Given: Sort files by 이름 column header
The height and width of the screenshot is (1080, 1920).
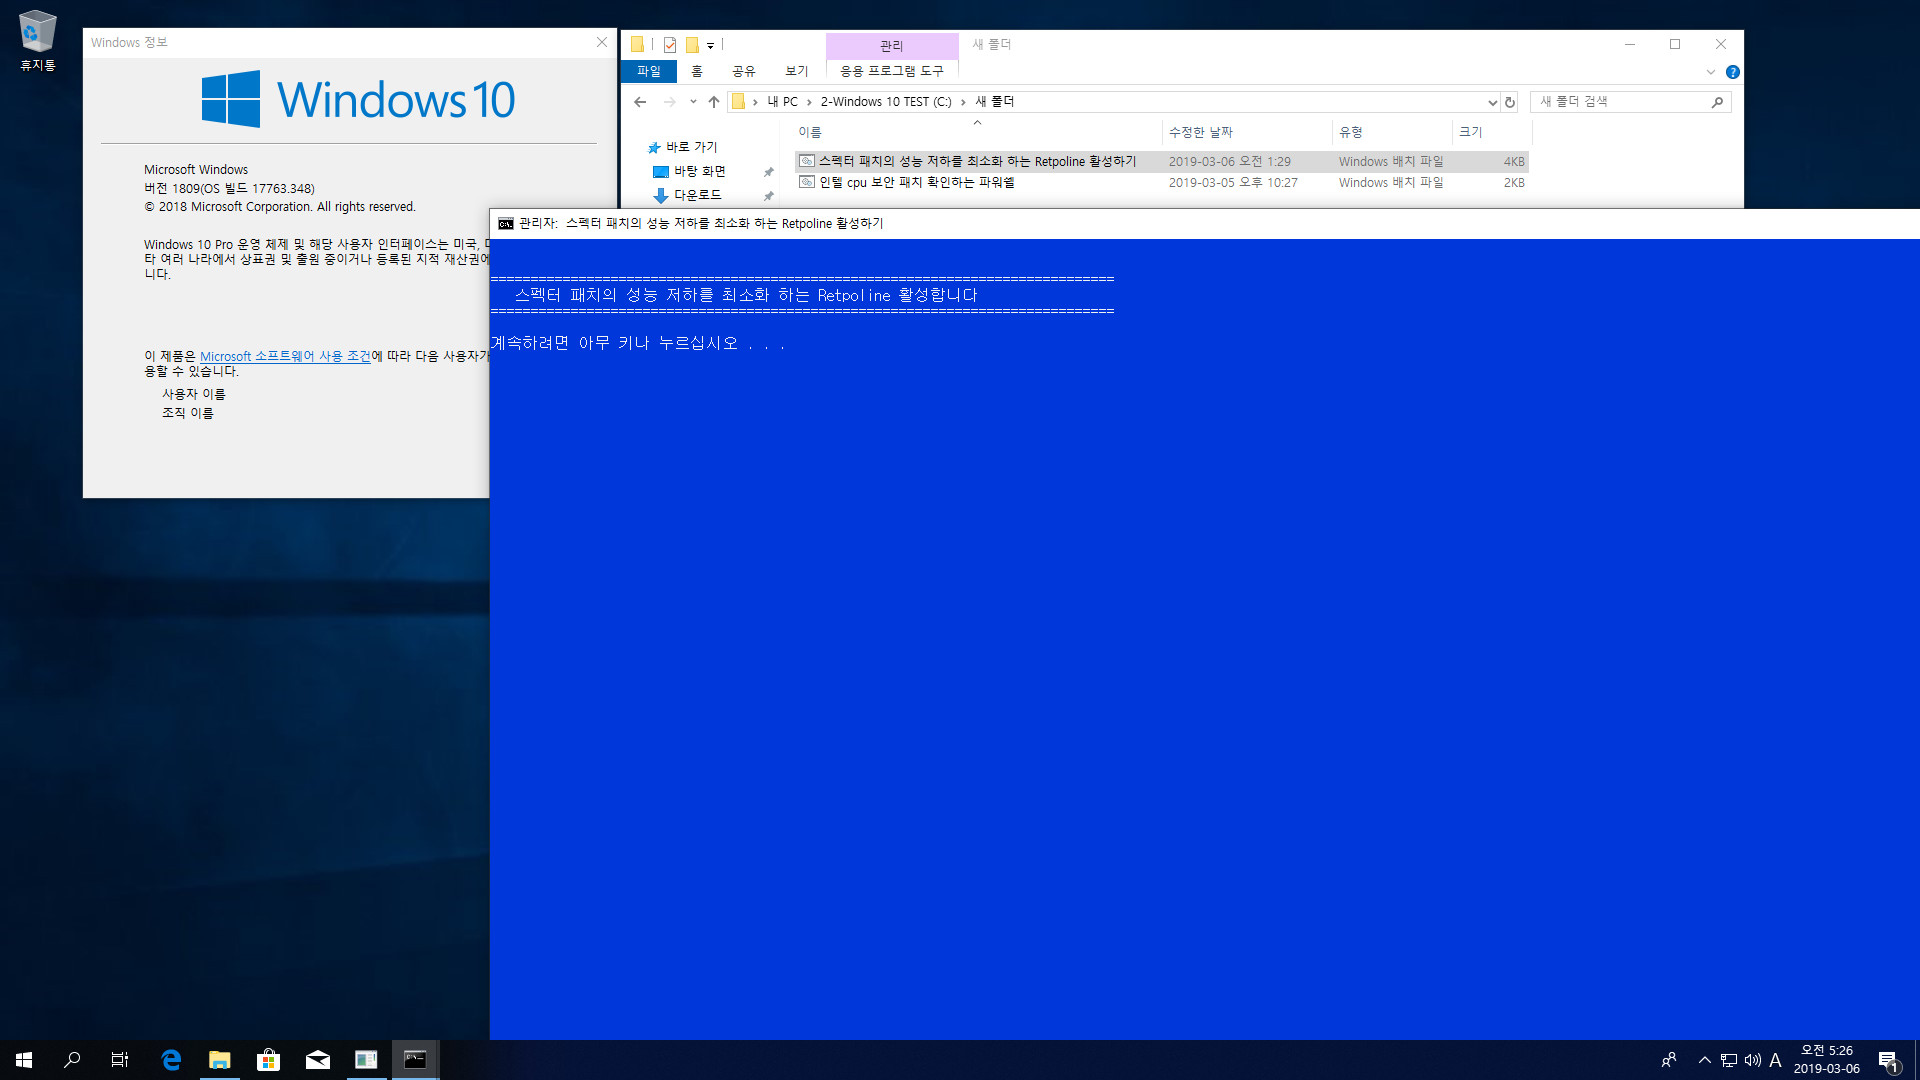Looking at the screenshot, I should pyautogui.click(x=978, y=132).
